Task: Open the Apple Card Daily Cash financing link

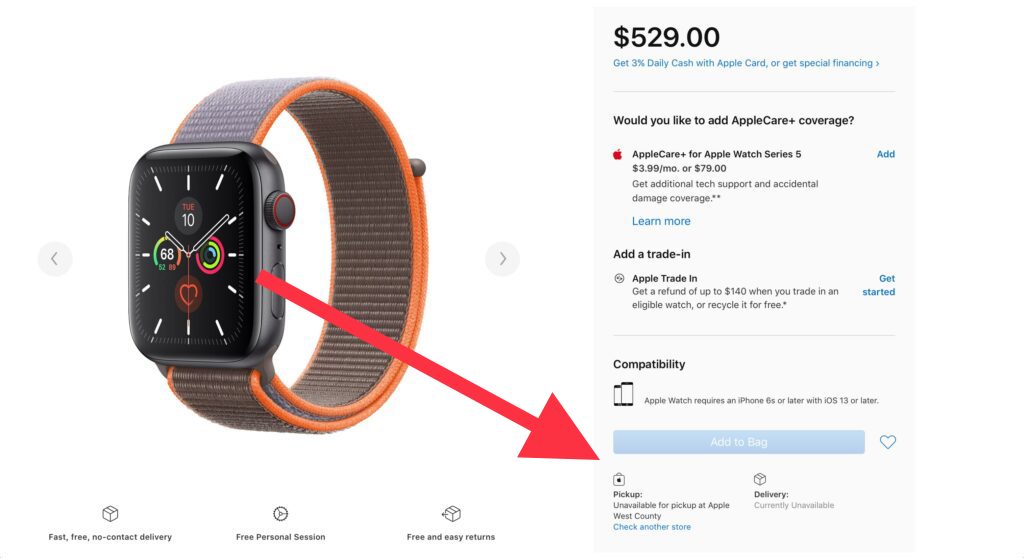Action: tap(746, 63)
